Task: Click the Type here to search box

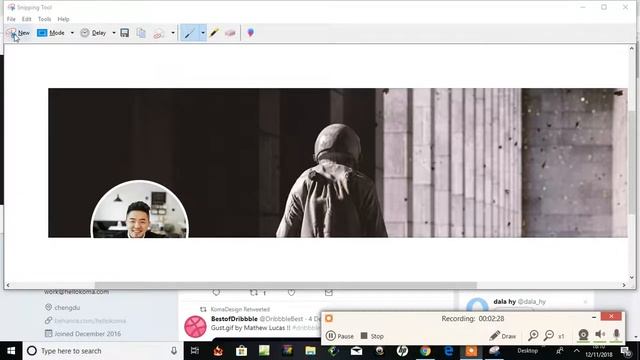Action: [102, 351]
